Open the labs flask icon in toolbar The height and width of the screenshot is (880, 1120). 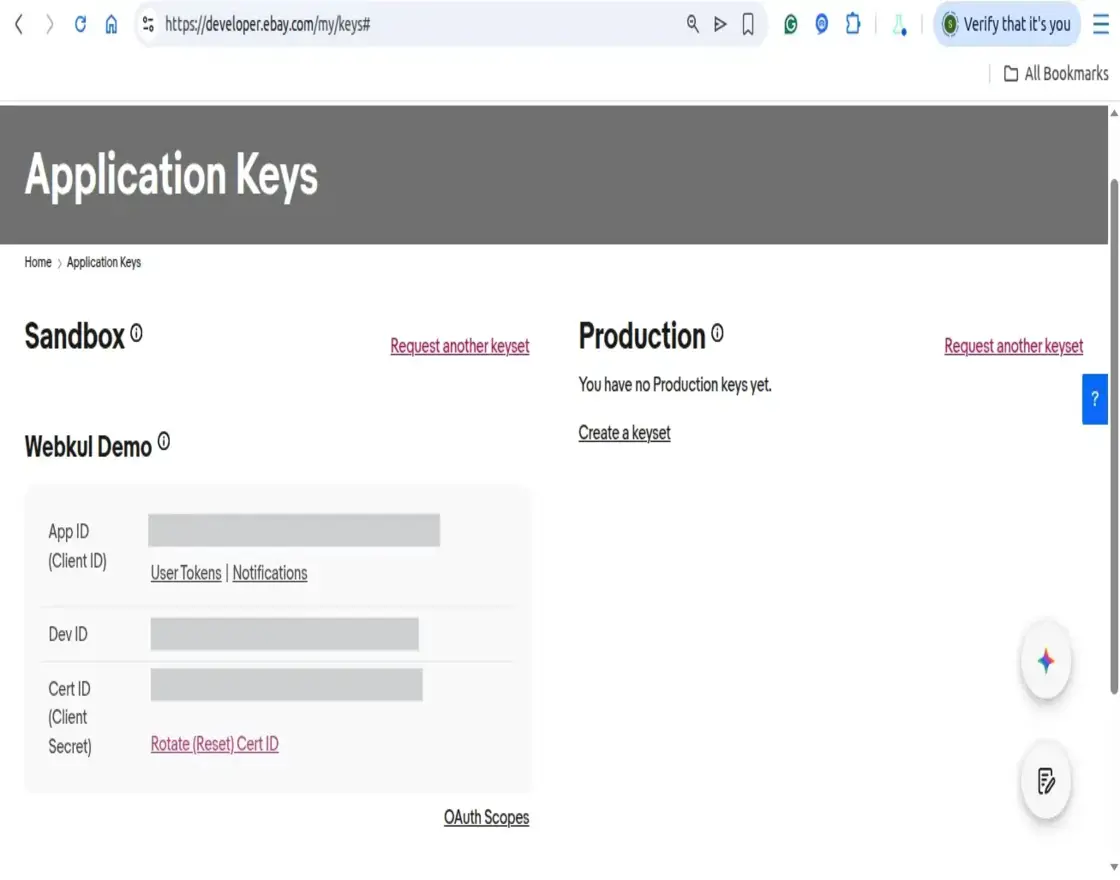tap(899, 25)
